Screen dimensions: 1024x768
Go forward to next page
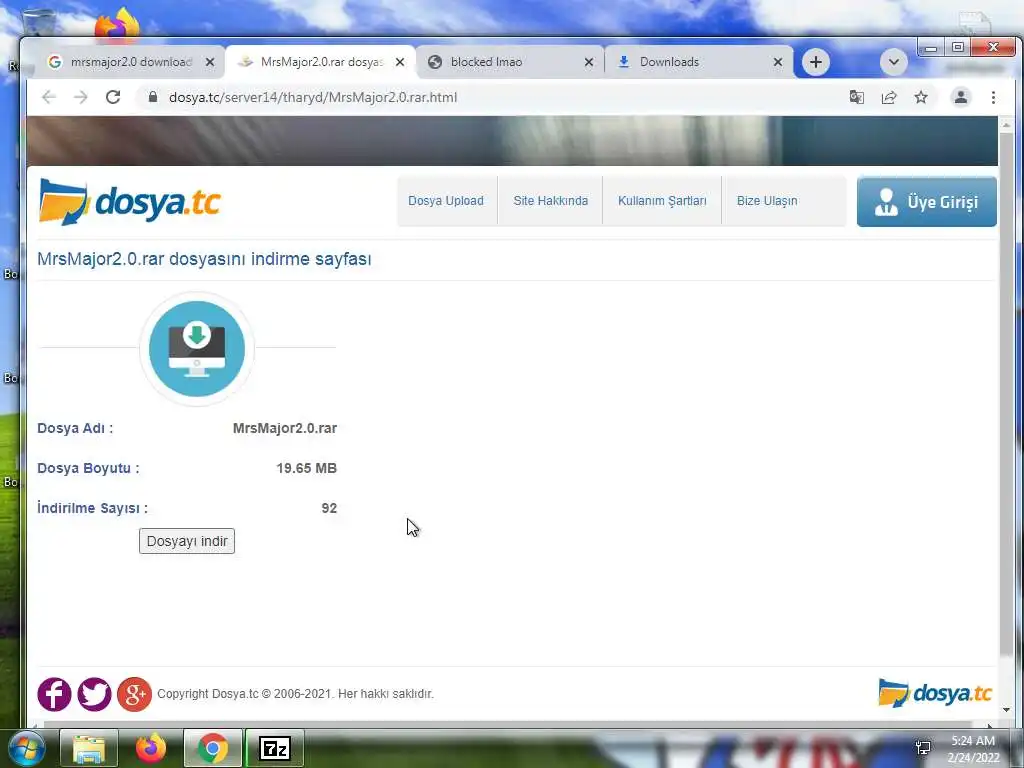coord(80,97)
